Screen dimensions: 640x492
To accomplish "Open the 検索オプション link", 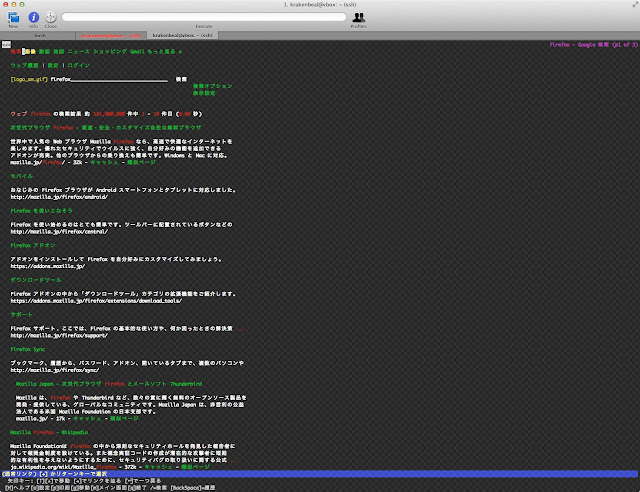I will [x=213, y=86].
